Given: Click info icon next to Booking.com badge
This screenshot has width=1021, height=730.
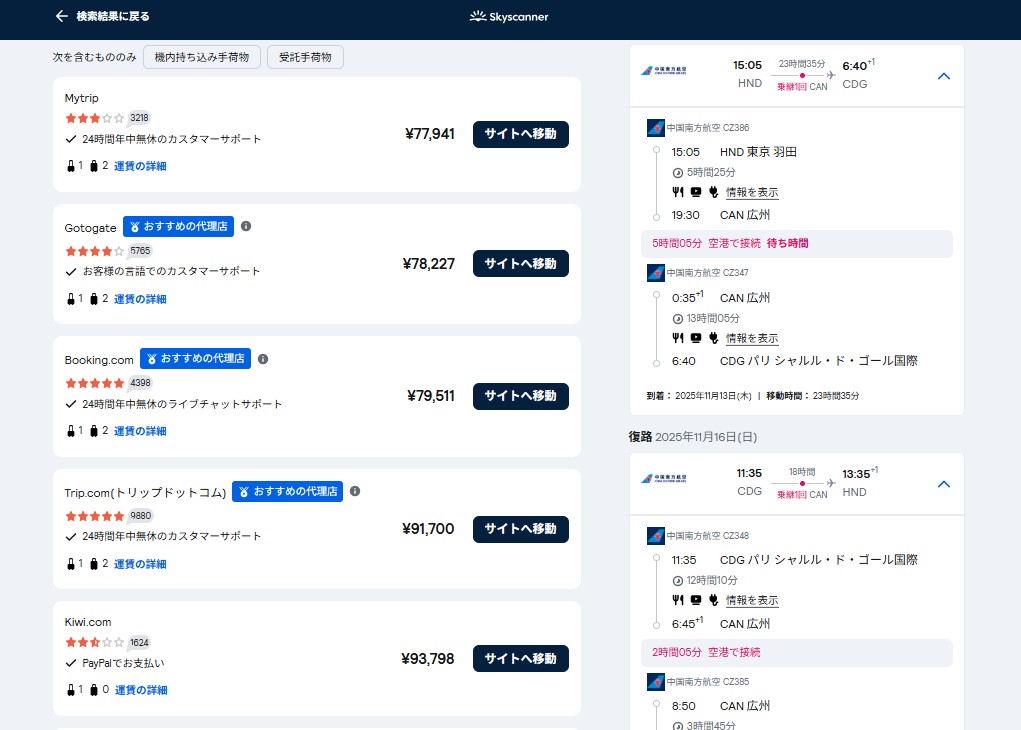Looking at the screenshot, I should coord(263,359).
